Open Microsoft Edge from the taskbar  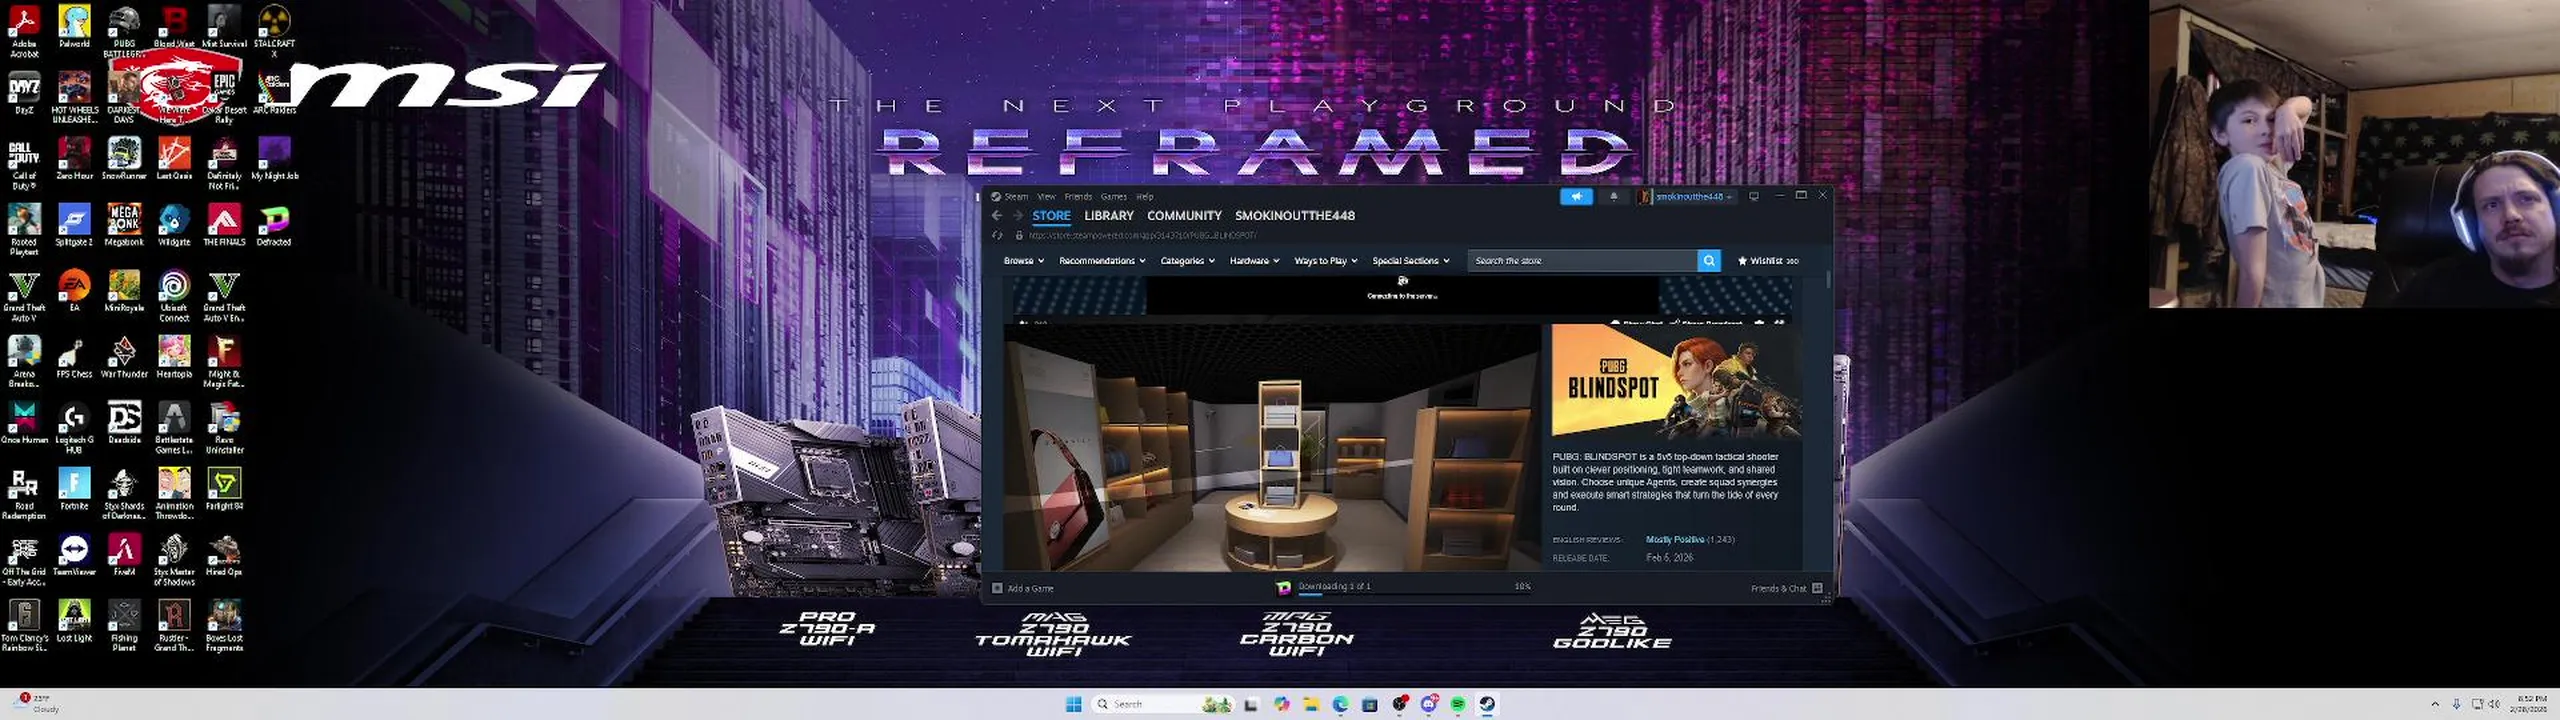coord(1340,704)
